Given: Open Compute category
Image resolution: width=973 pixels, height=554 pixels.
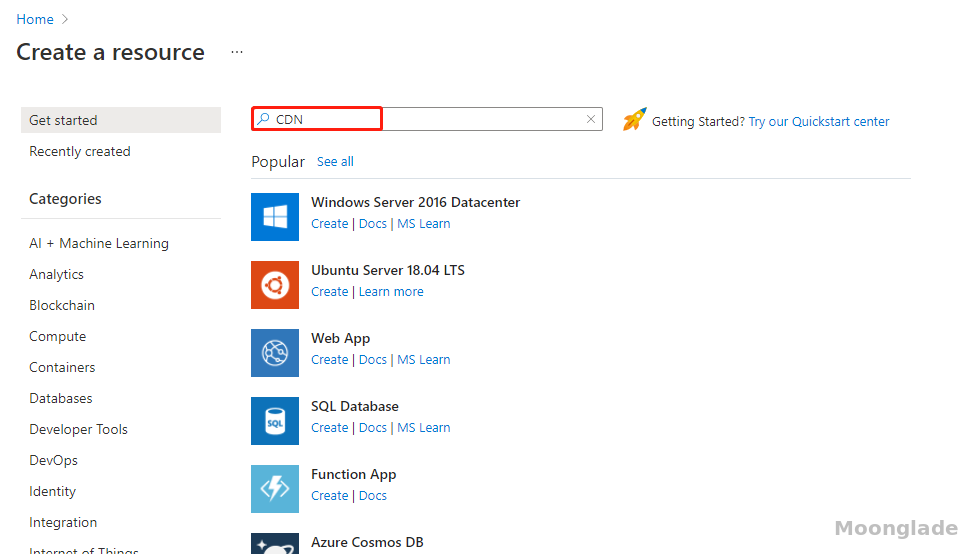Looking at the screenshot, I should point(57,336).
